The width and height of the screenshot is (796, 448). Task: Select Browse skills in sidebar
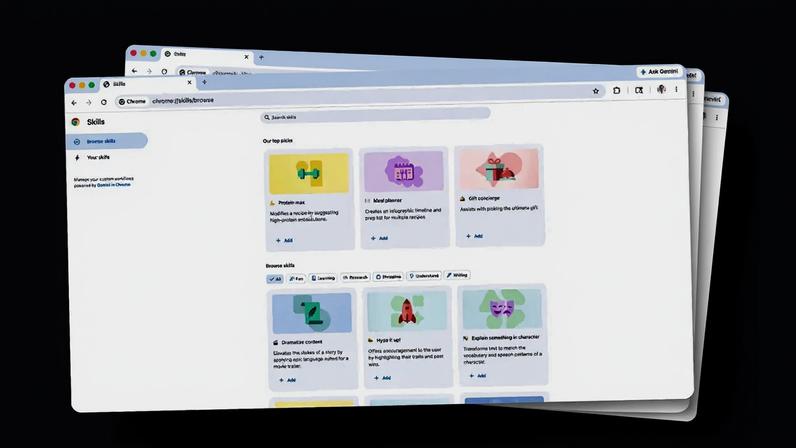107,141
